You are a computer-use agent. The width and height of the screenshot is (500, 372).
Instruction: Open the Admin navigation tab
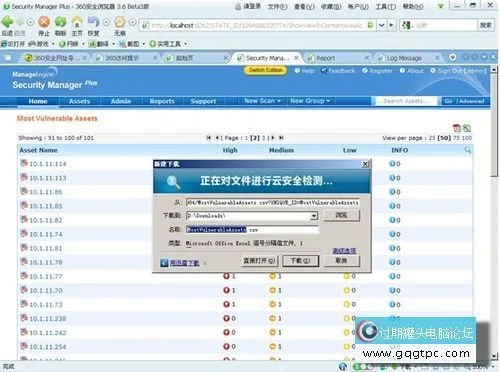[x=121, y=101]
